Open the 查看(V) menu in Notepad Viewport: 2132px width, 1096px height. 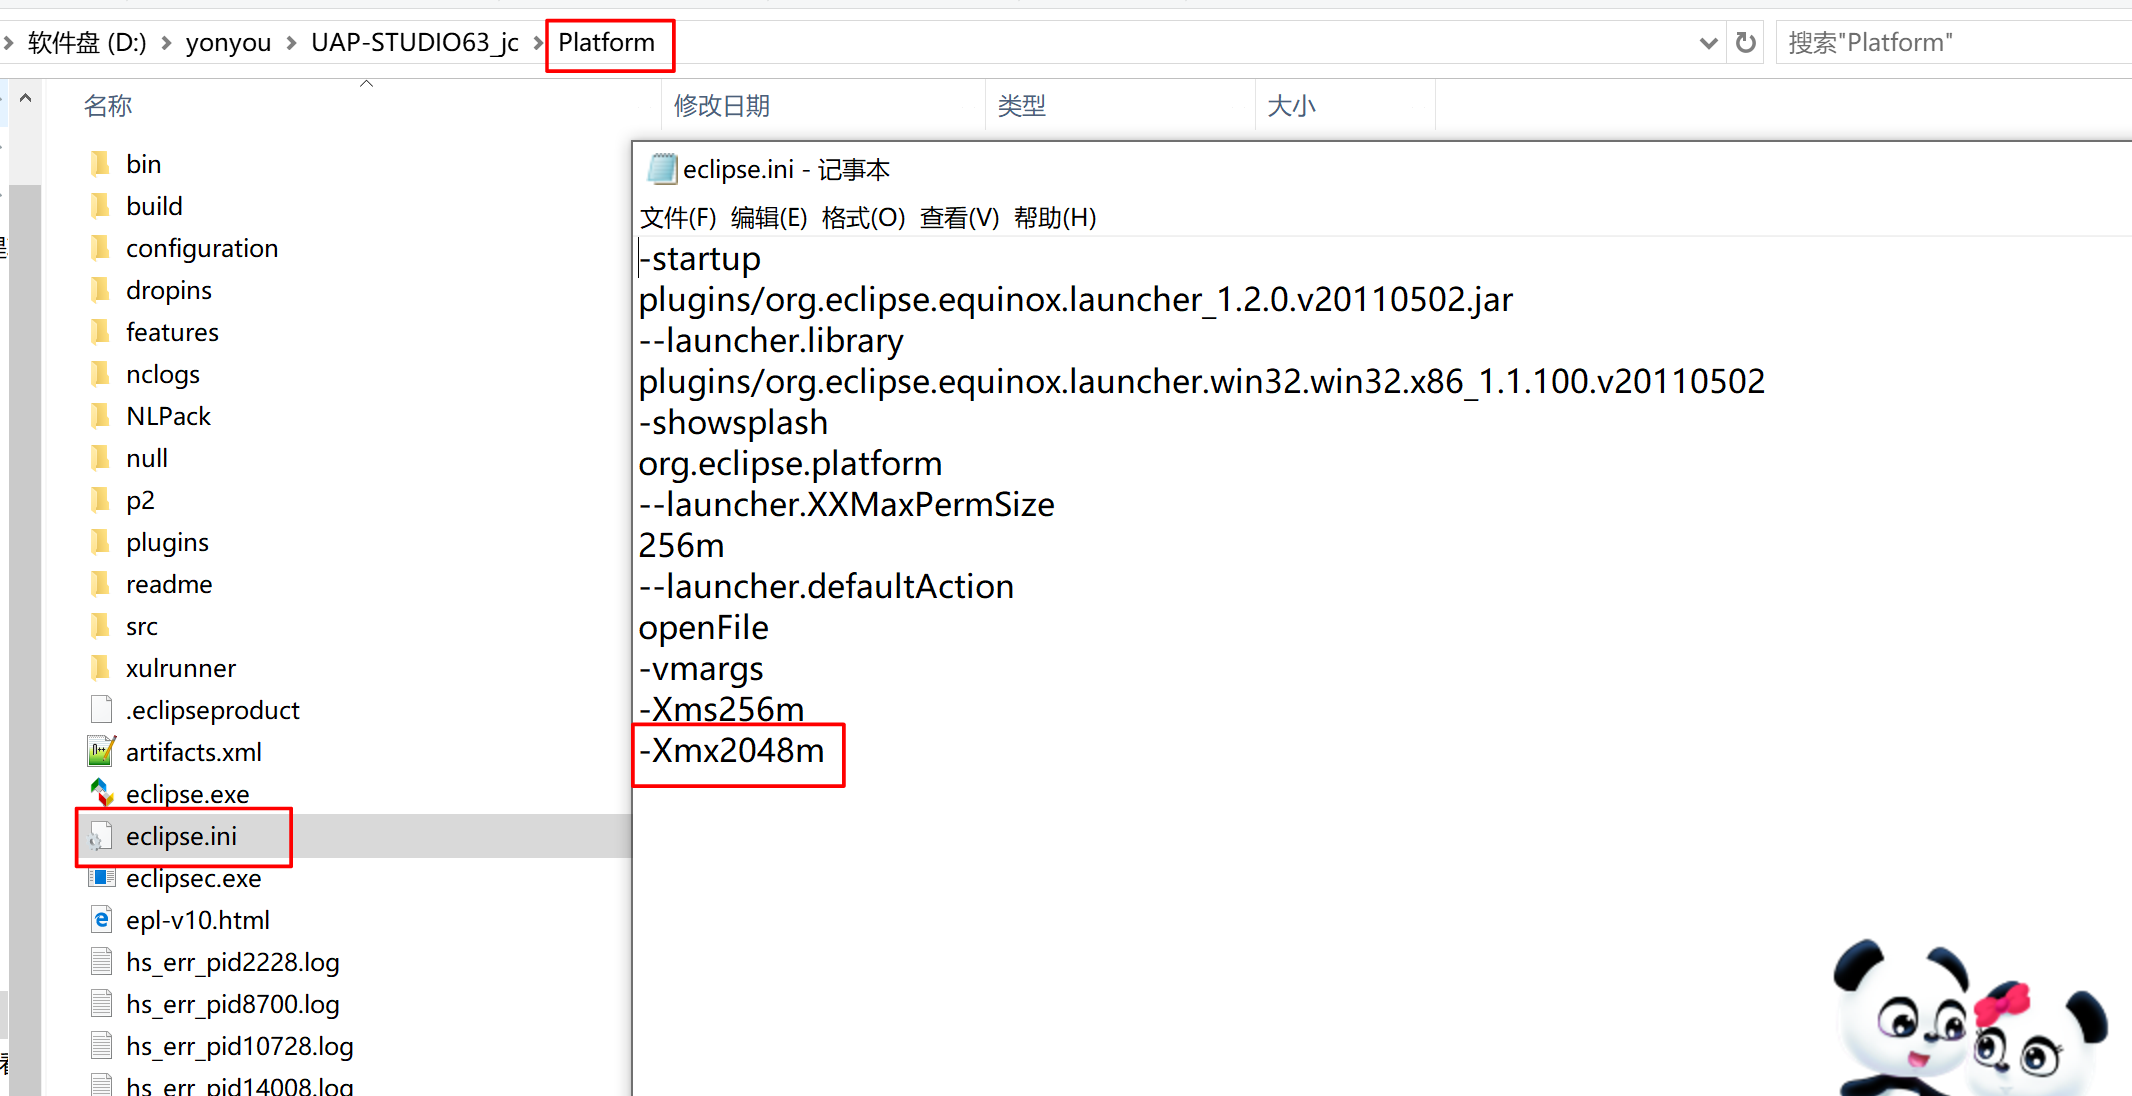coord(959,217)
